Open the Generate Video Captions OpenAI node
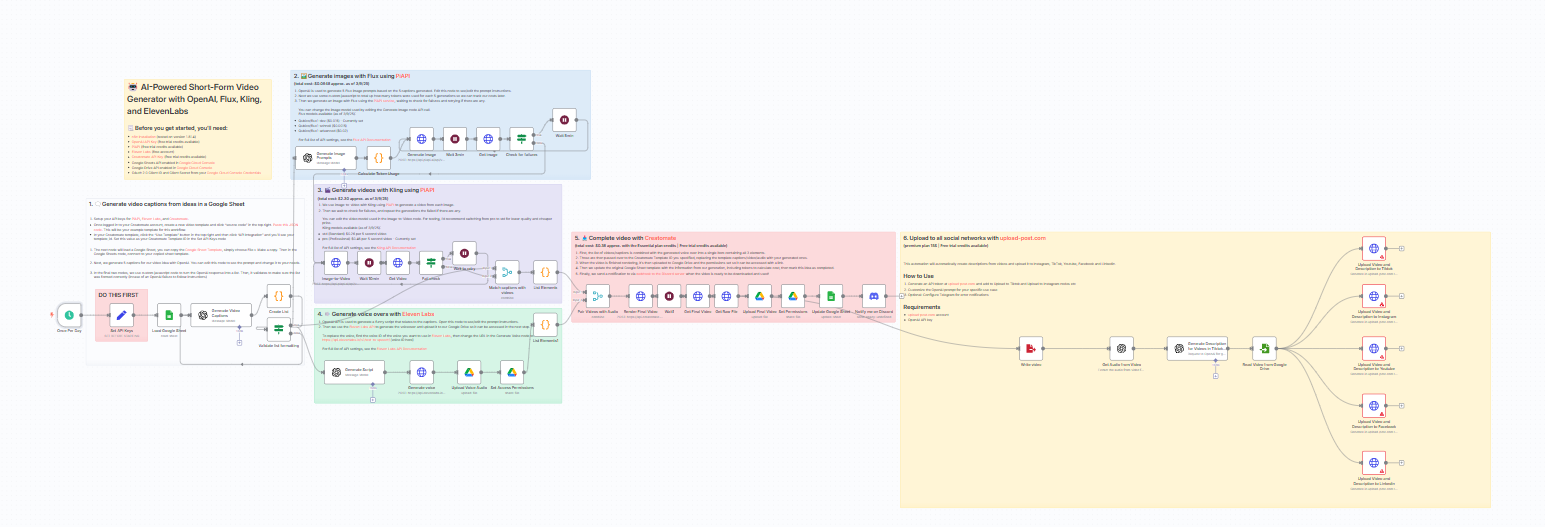This screenshot has width=1545, height=527. [x=220, y=315]
